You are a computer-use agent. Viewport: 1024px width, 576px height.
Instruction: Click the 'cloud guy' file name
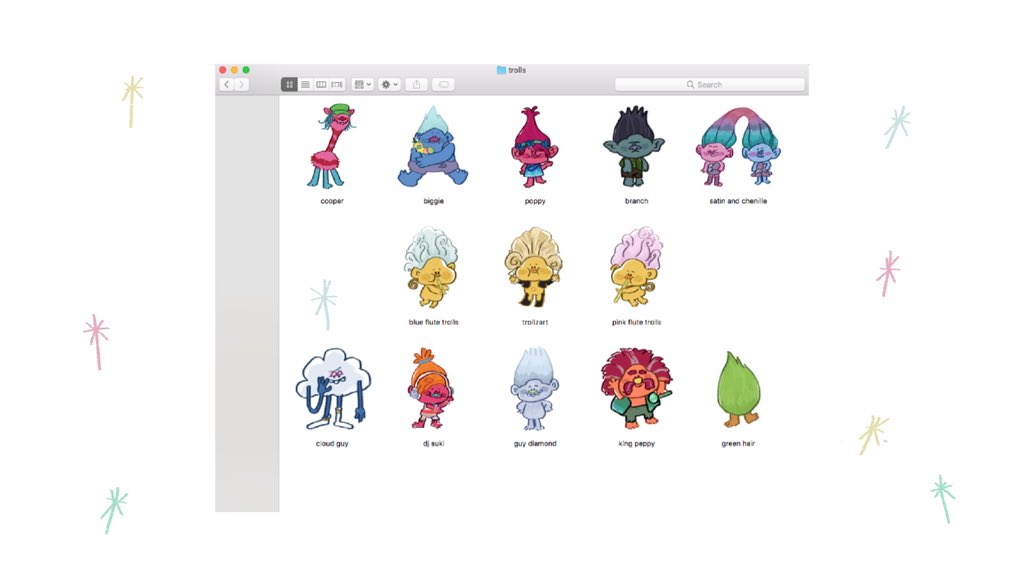pyautogui.click(x=332, y=443)
